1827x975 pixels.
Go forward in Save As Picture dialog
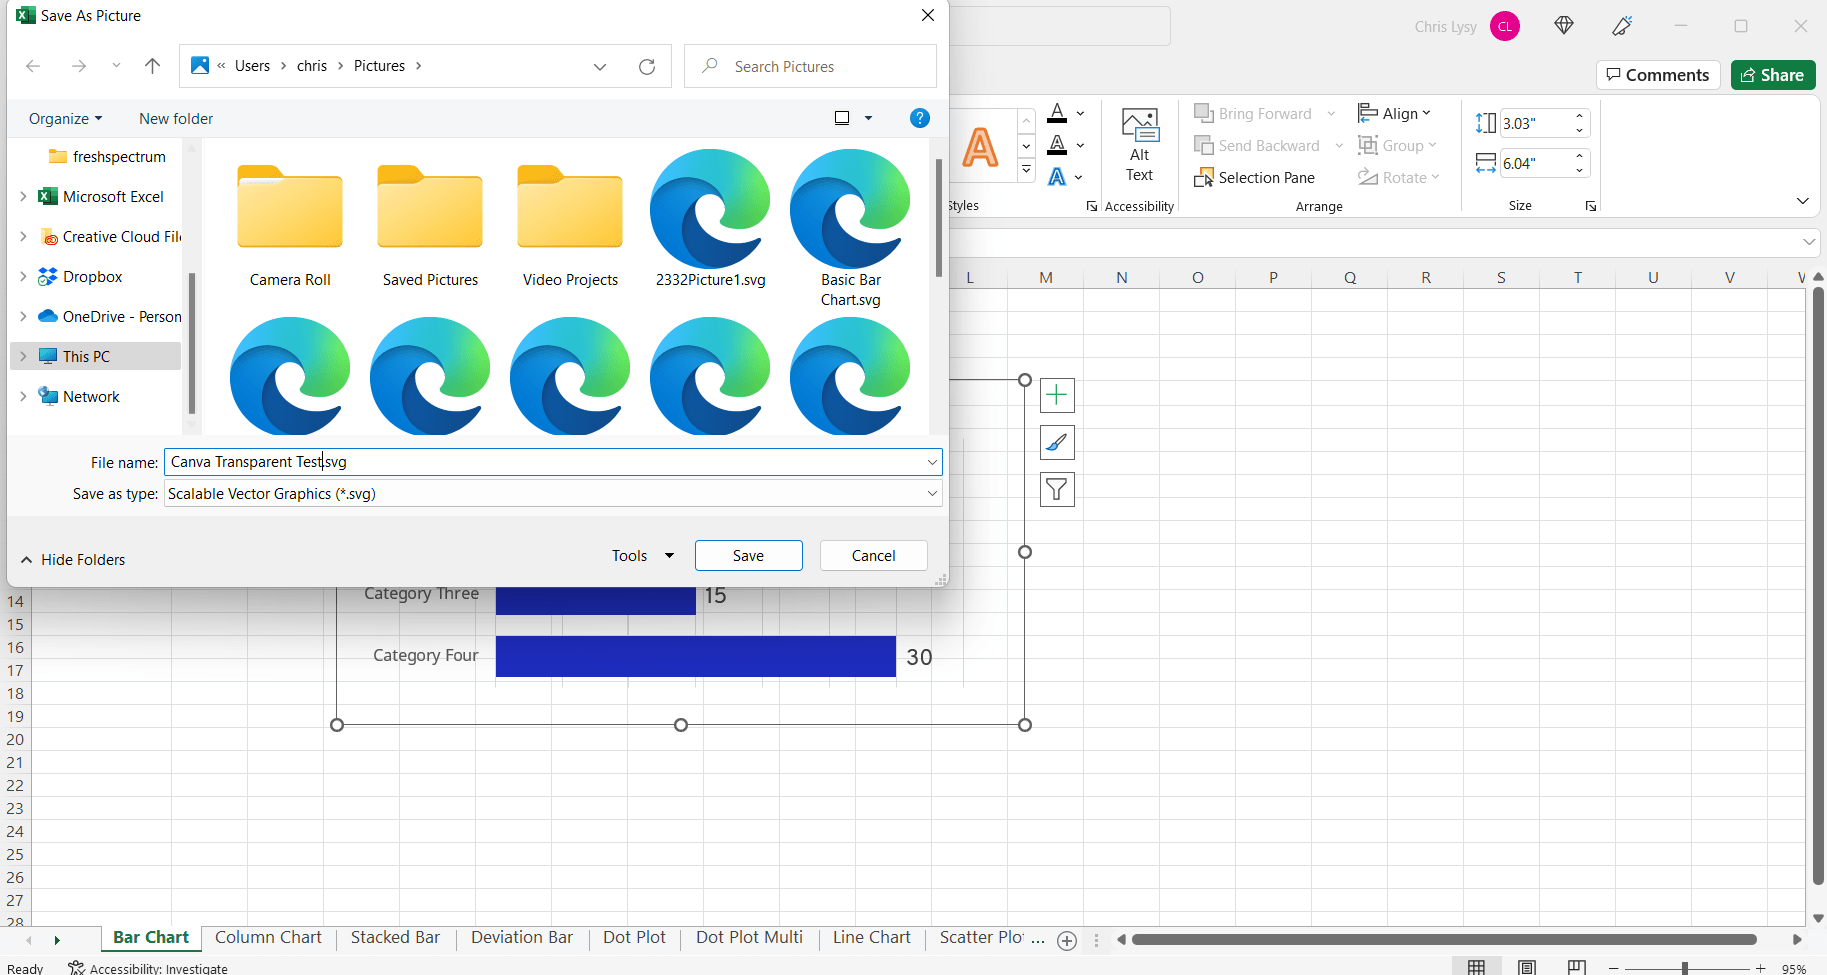point(79,66)
